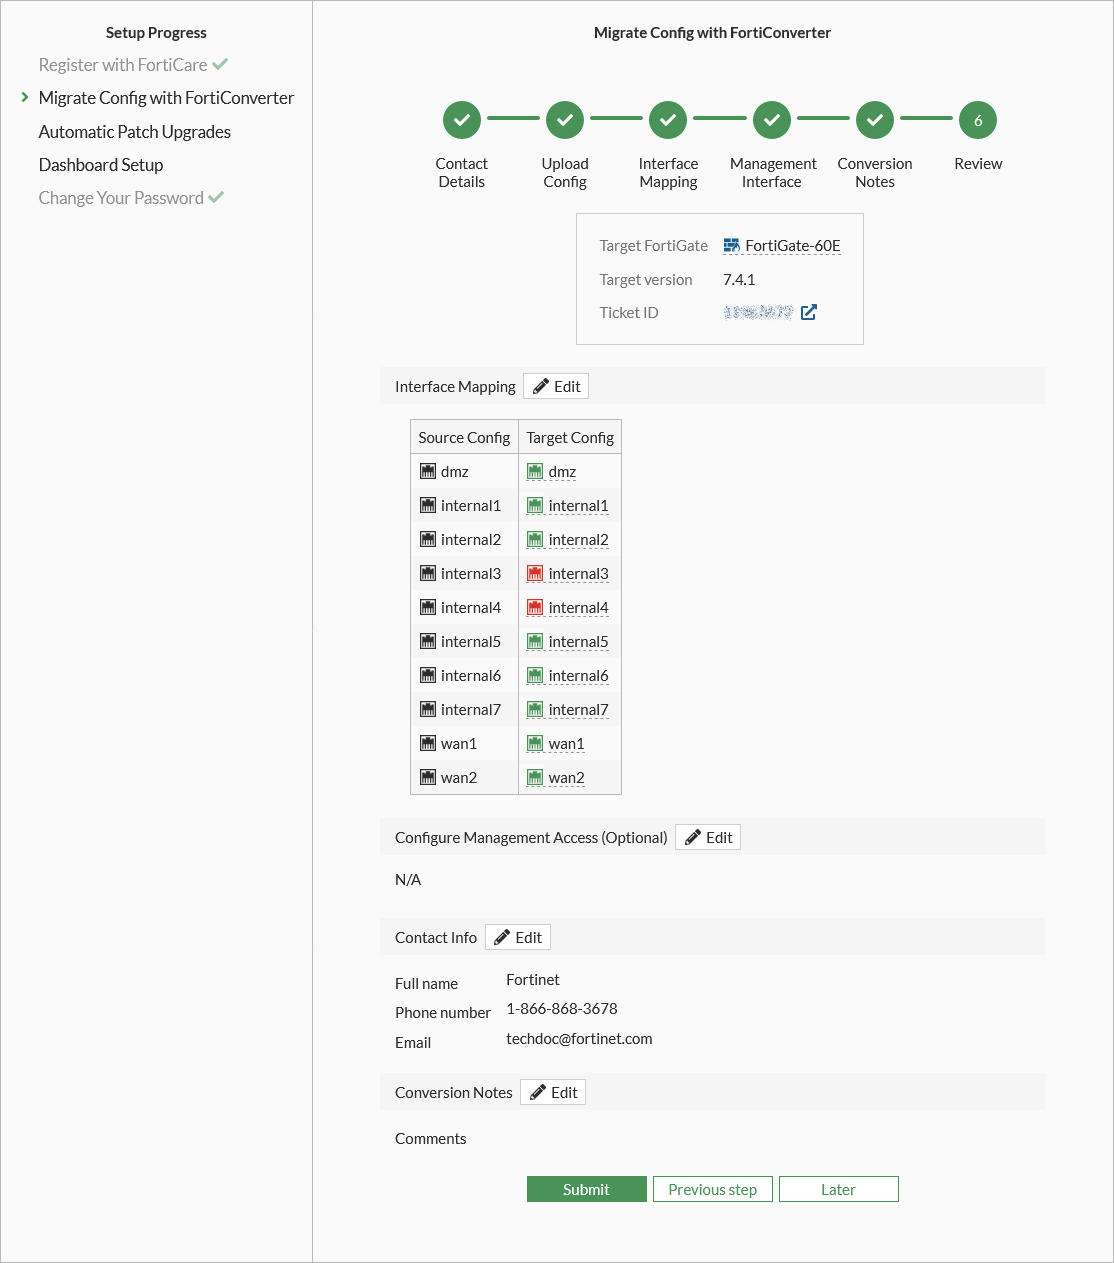Click the internal5 source interface icon
This screenshot has width=1114, height=1263.
point(428,642)
